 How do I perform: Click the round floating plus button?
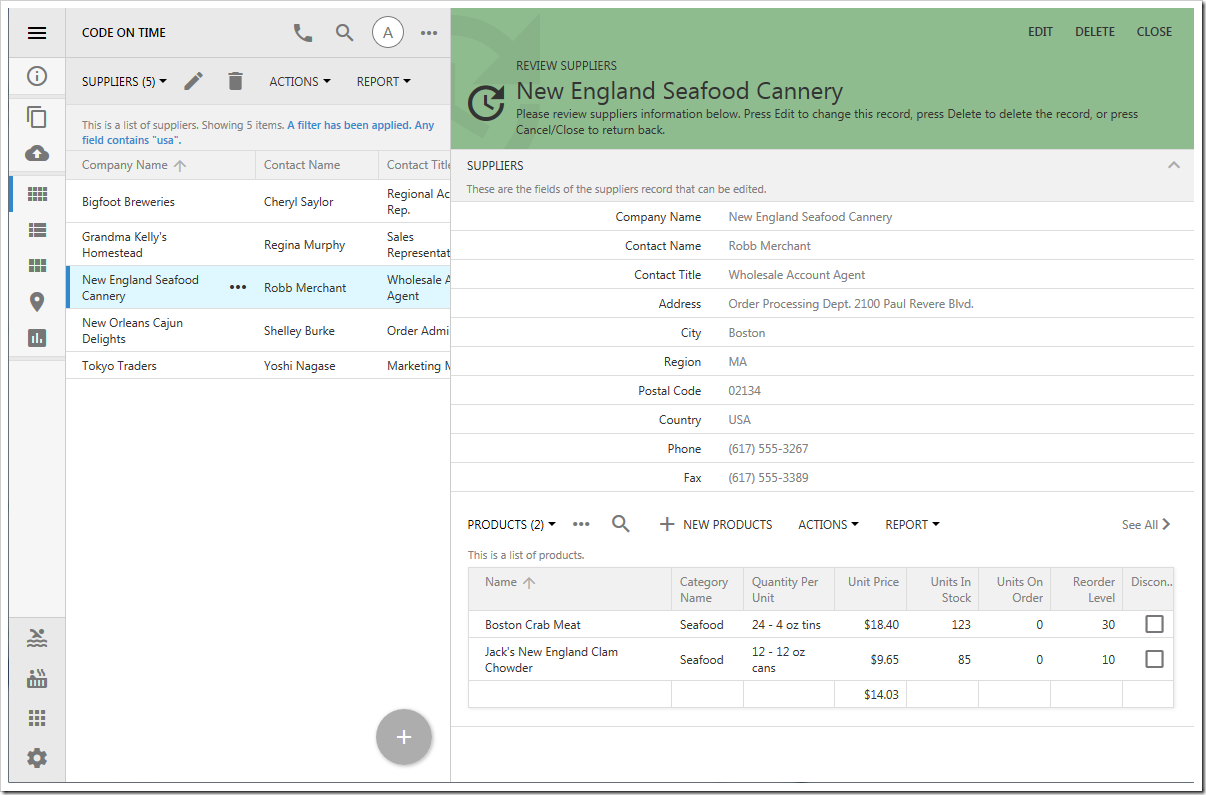(x=404, y=737)
